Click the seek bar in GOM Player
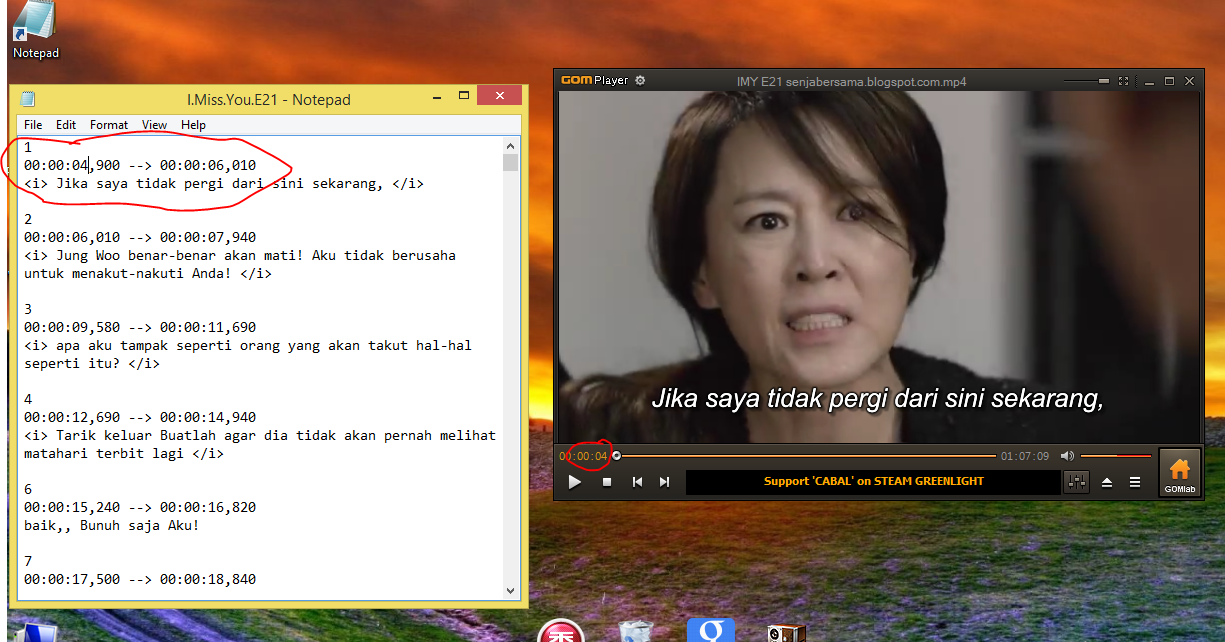 (804, 456)
